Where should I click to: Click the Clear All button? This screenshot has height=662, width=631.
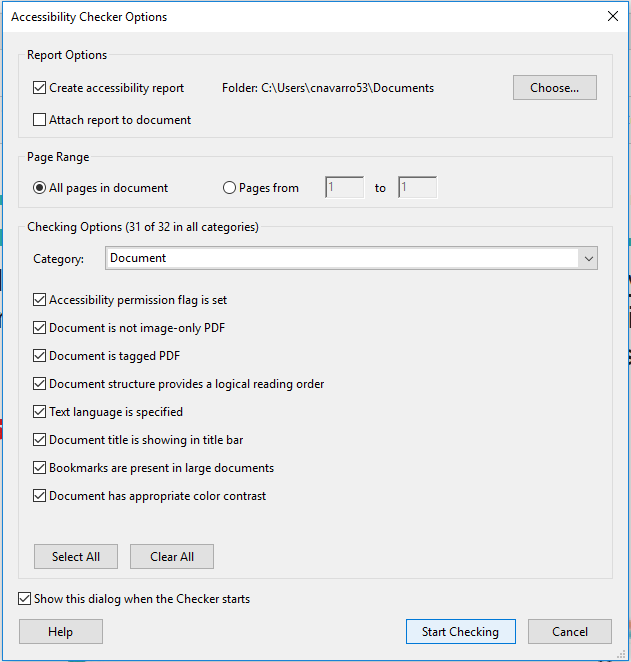[x=172, y=556]
